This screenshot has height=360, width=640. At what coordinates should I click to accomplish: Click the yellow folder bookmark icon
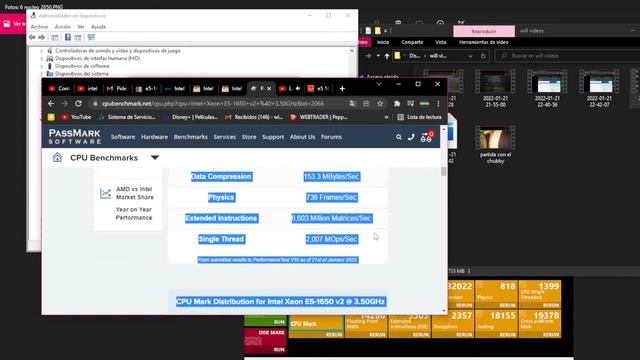(51, 117)
